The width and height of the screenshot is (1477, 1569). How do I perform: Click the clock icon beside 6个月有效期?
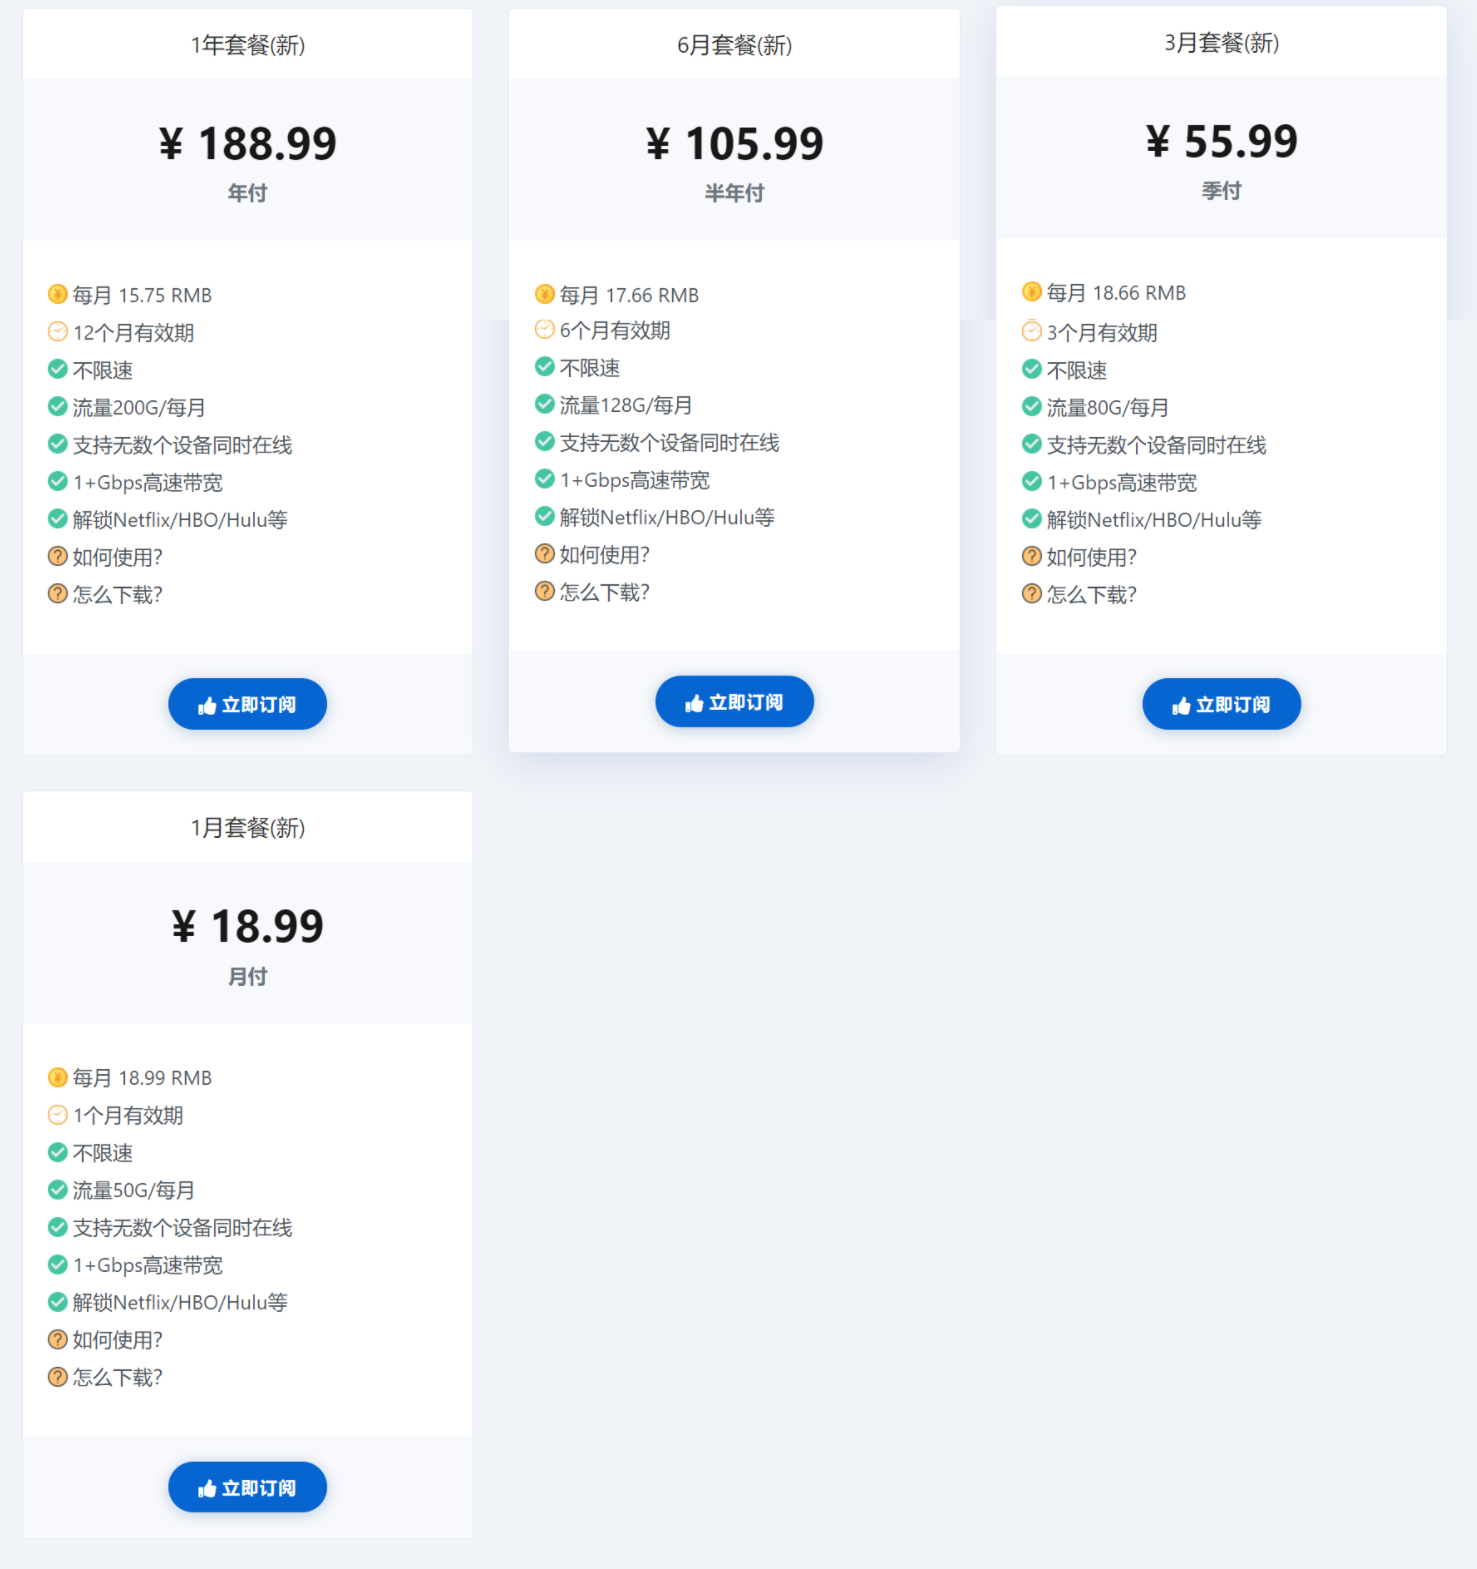pyautogui.click(x=545, y=329)
